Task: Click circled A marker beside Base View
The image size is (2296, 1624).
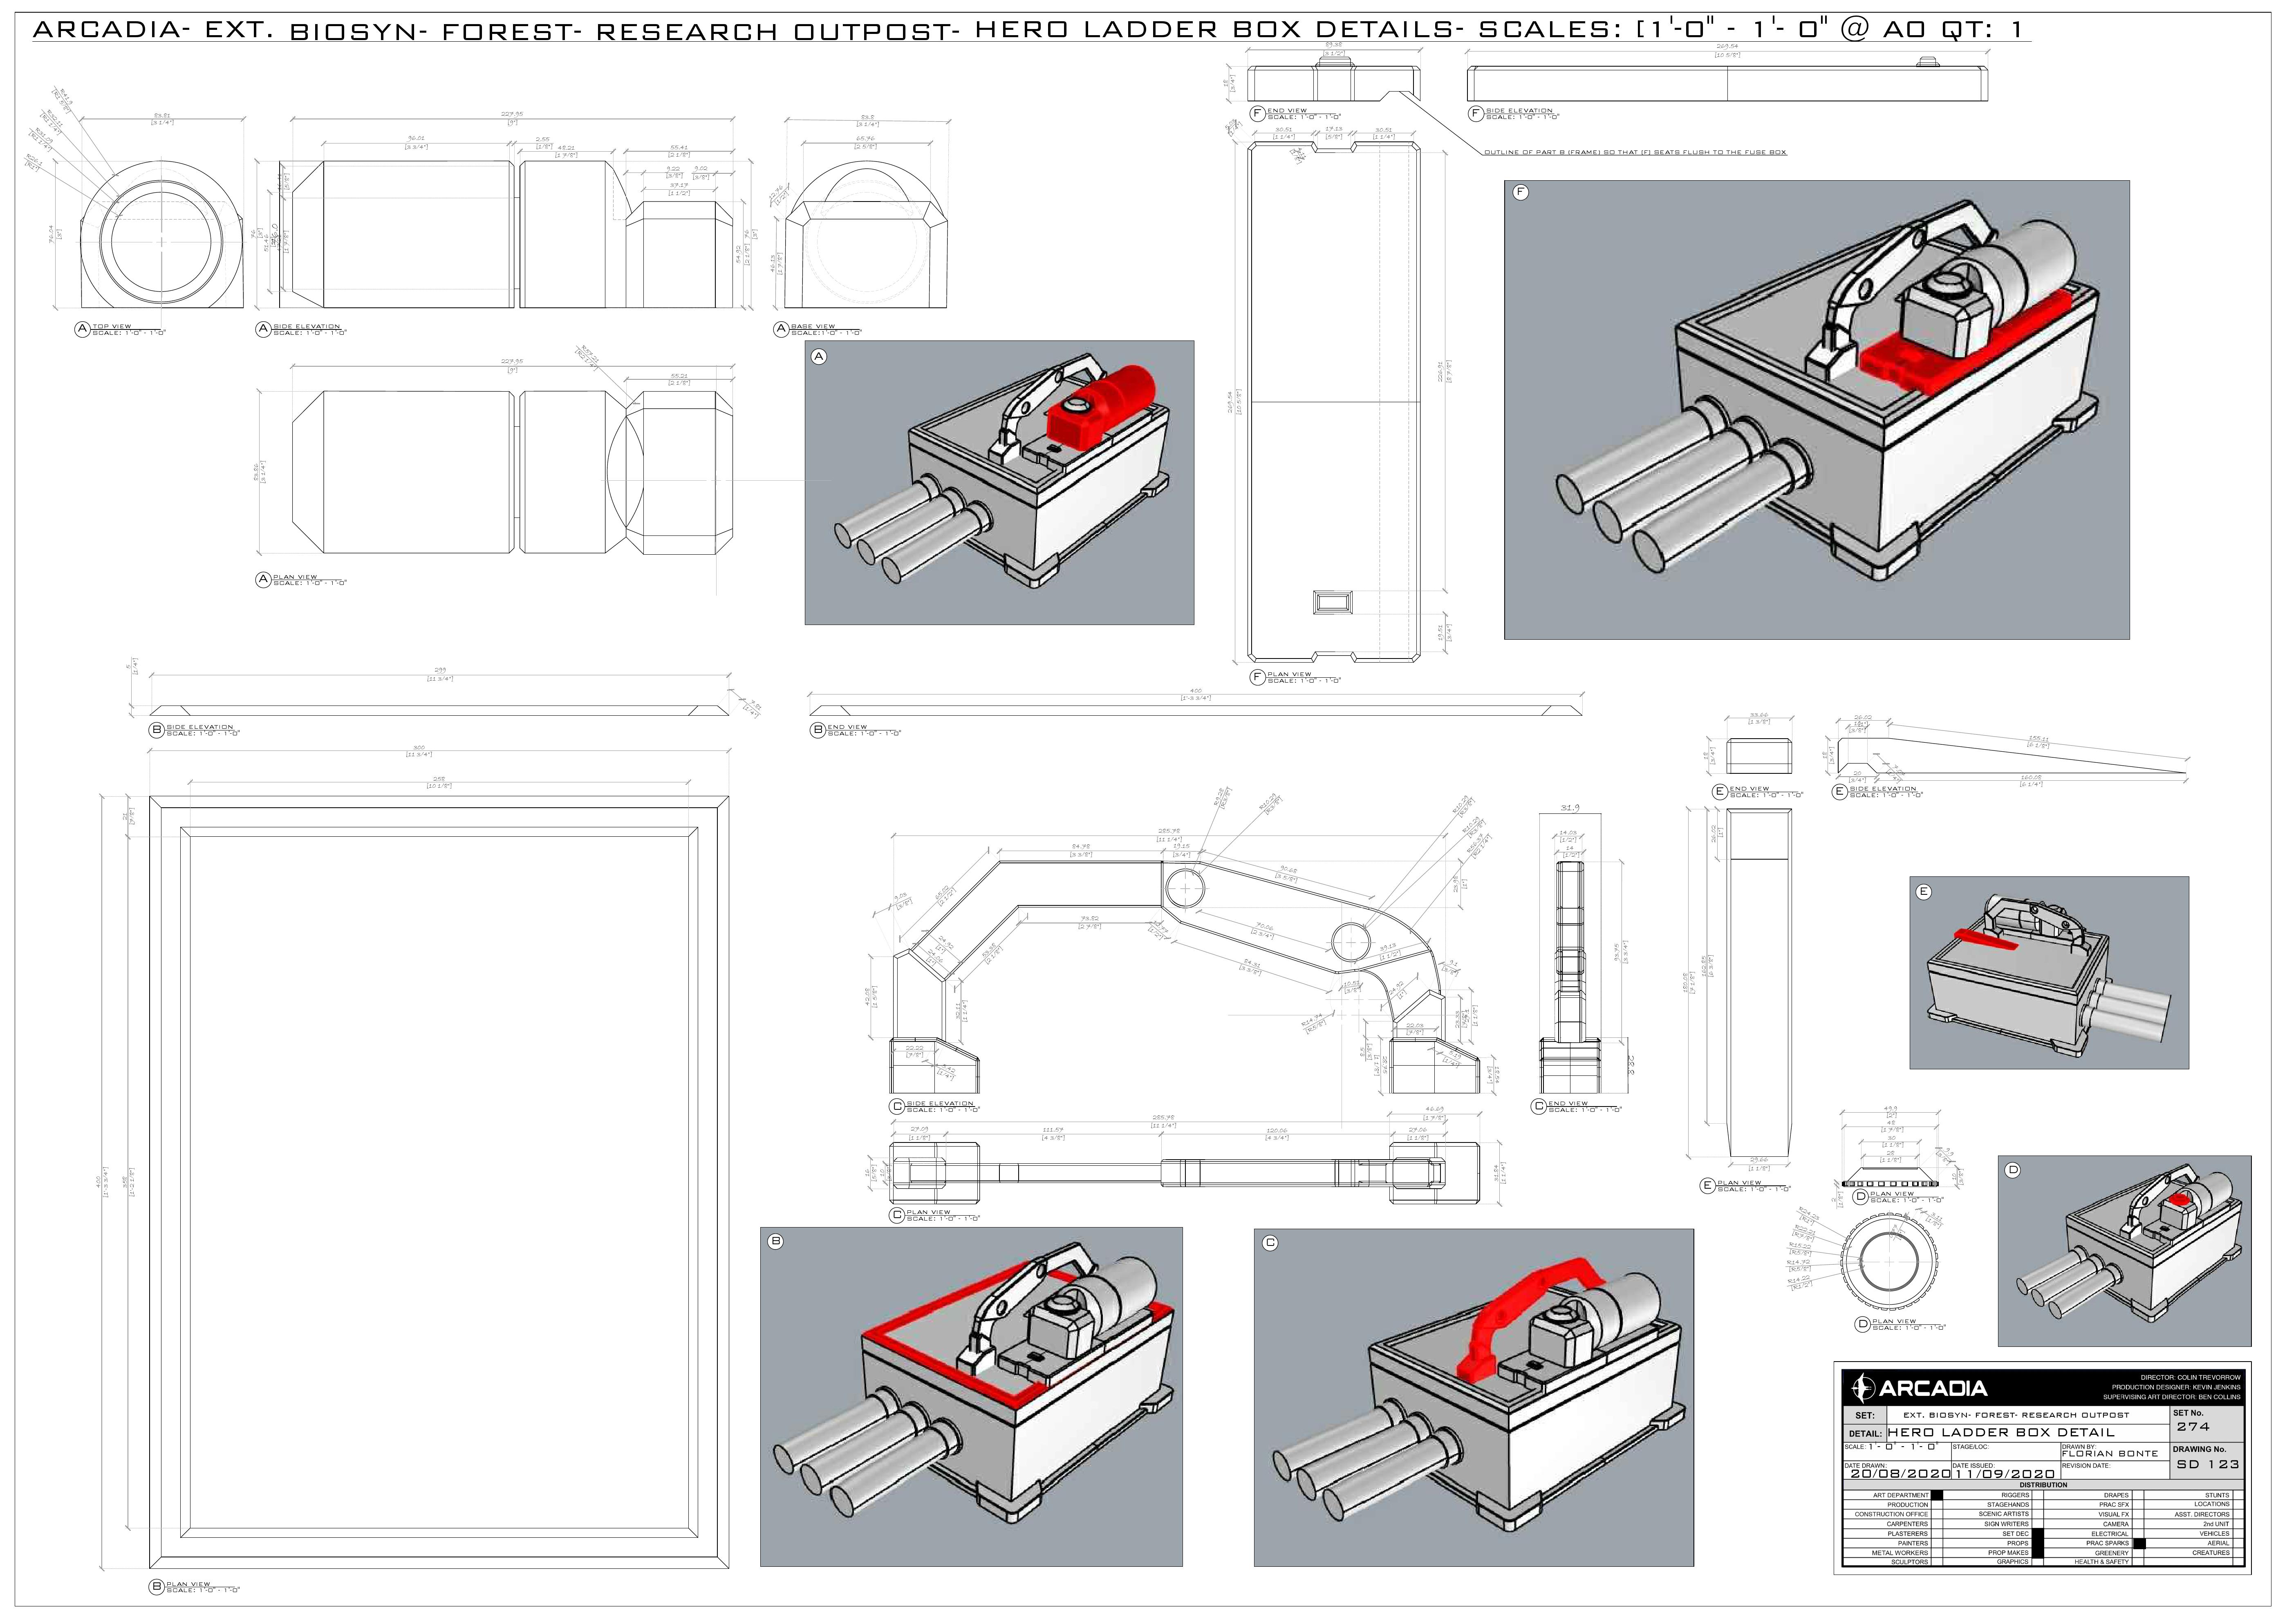Action: (x=781, y=329)
